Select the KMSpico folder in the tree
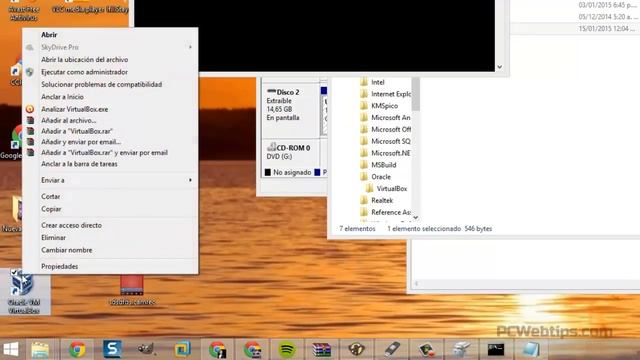Image resolution: width=640 pixels, height=360 pixels. [x=384, y=106]
